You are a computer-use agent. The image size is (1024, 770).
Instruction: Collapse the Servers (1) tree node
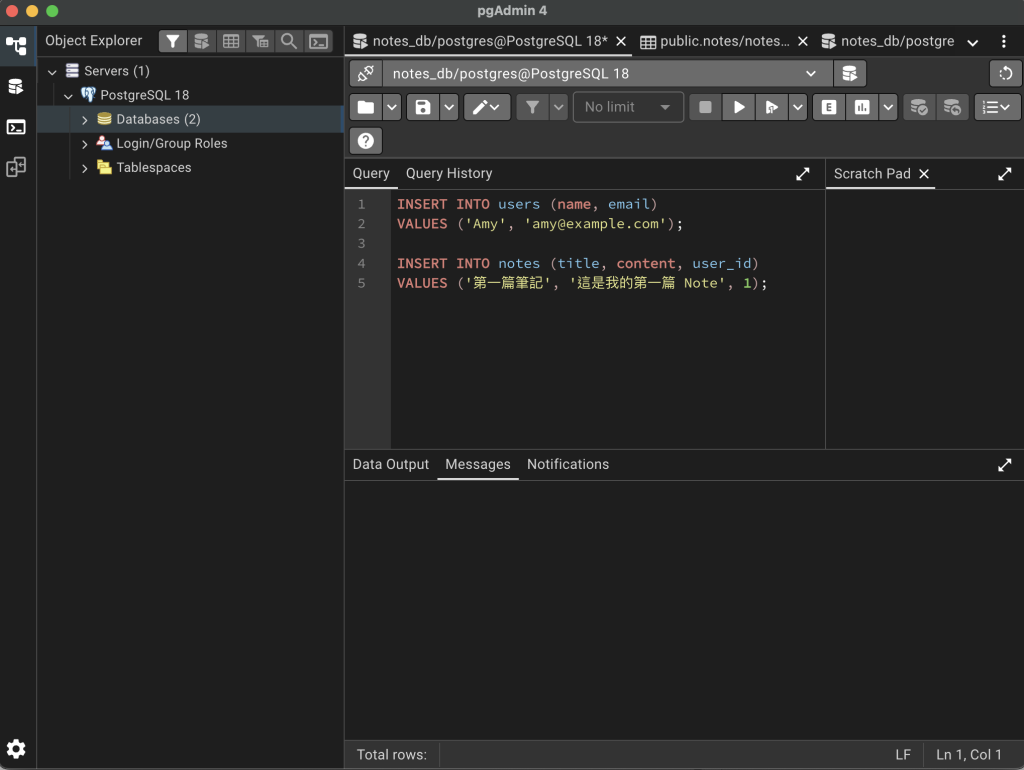tap(52, 71)
